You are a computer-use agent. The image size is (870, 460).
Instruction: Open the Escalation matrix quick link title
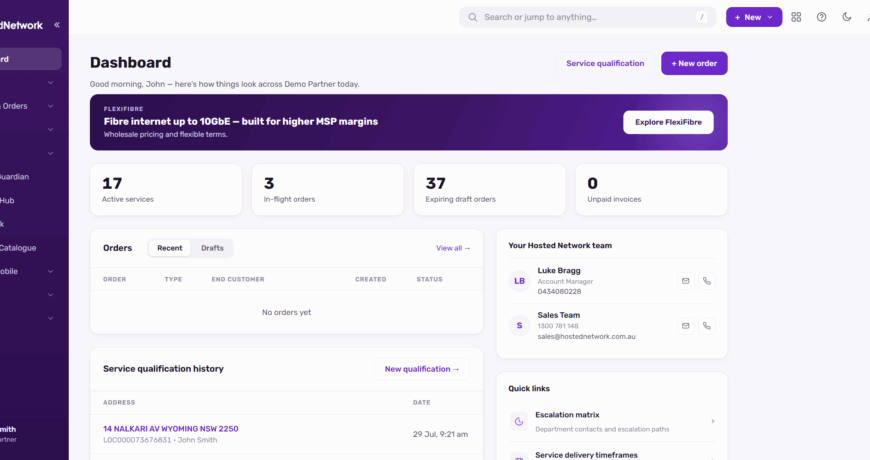[567, 414]
